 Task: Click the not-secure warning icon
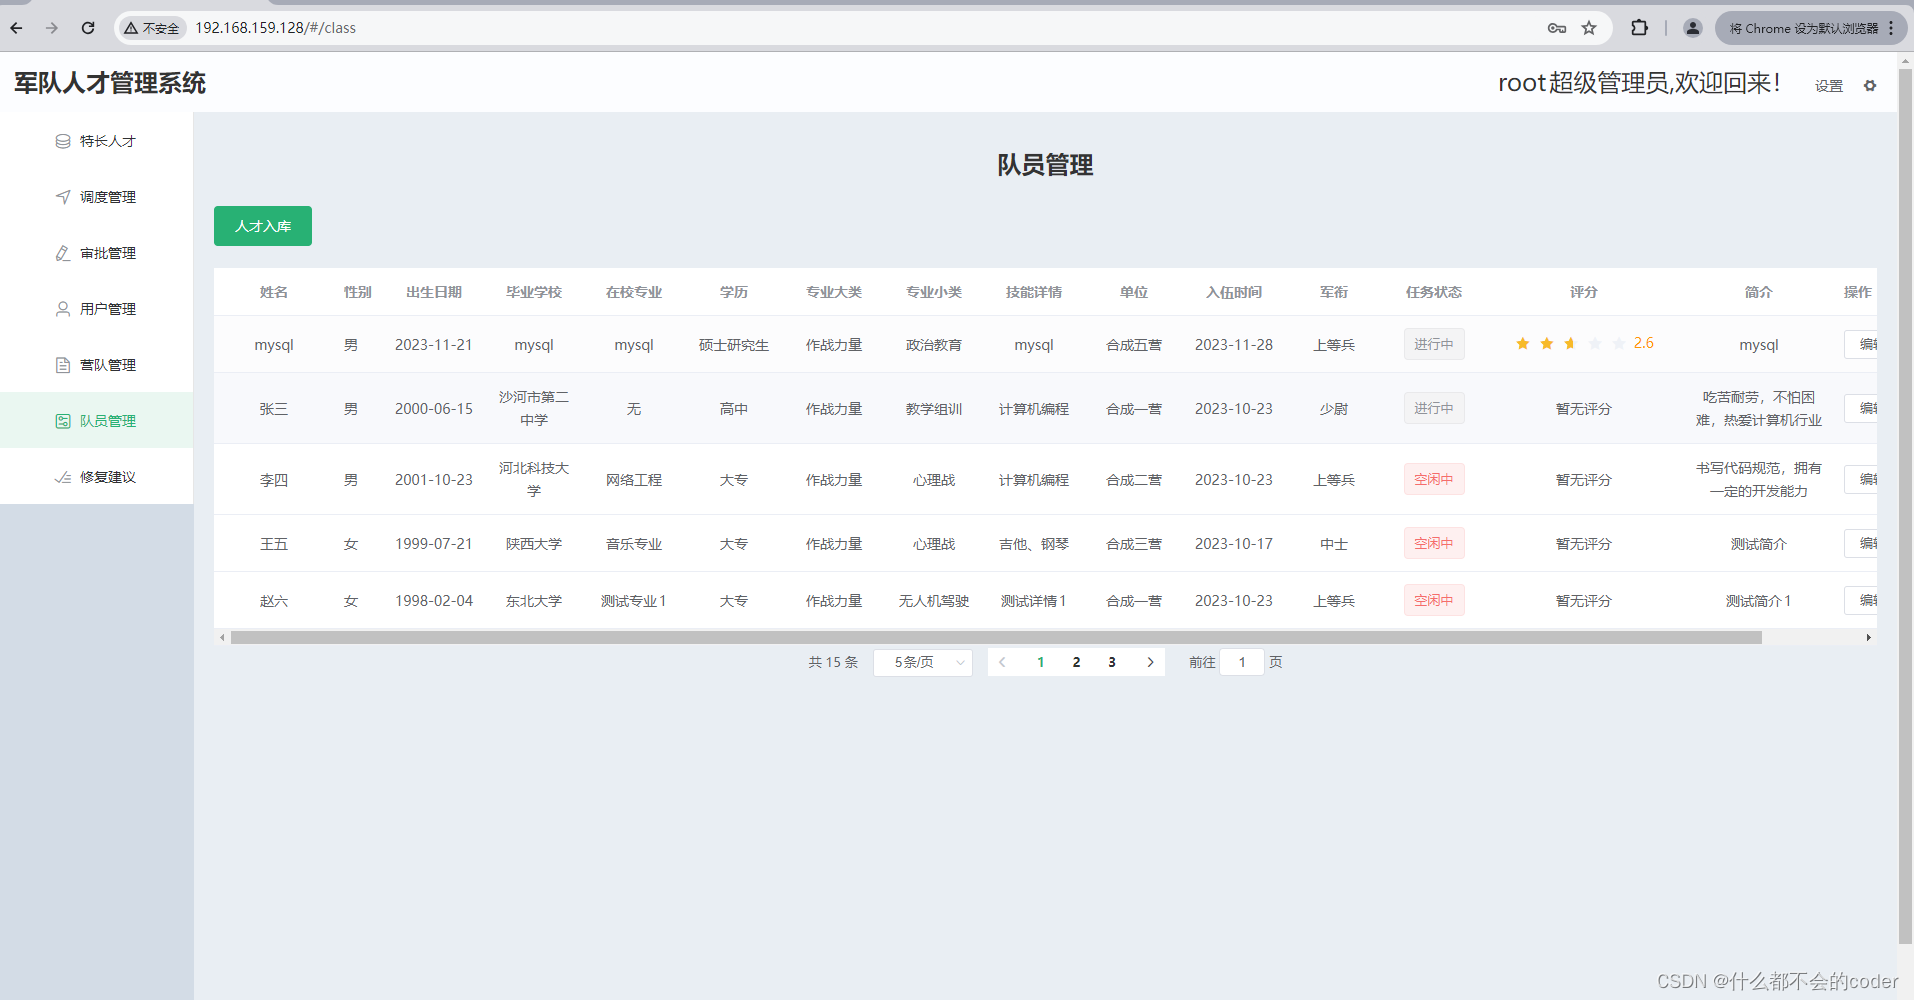point(131,28)
